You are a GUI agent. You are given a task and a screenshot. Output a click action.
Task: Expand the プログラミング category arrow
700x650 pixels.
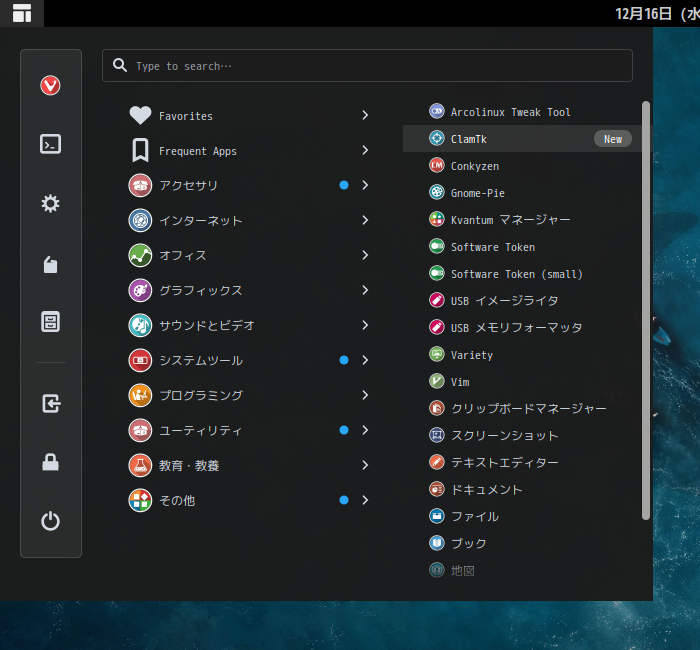pyautogui.click(x=365, y=395)
